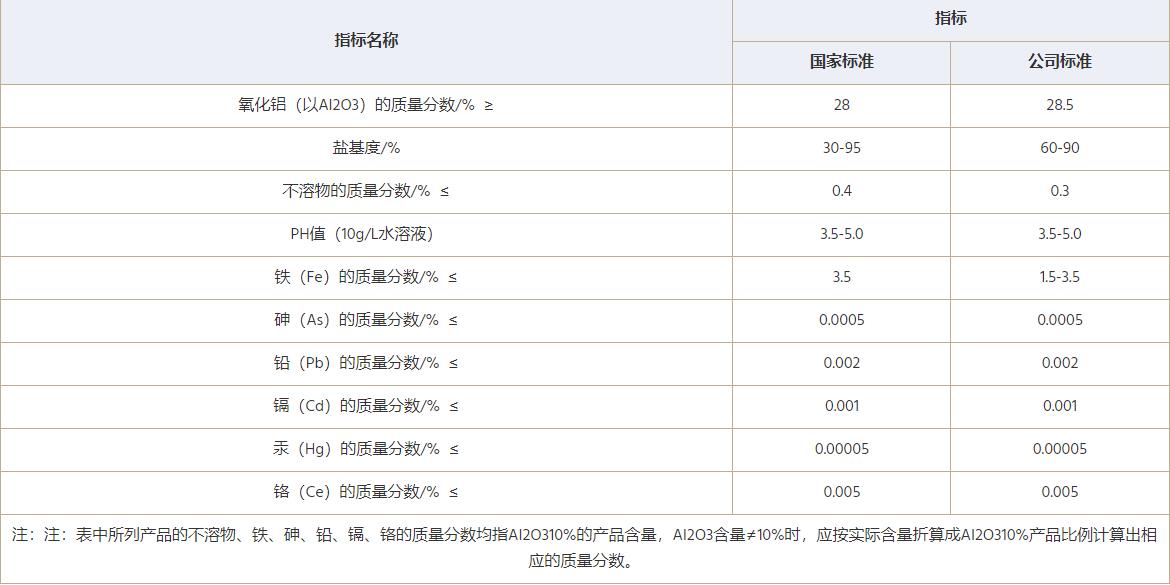Image resolution: width=1170 pixels, height=585 pixels.
Task: Select 汞 value 0.00005 under 公司标准
Action: tap(1060, 449)
